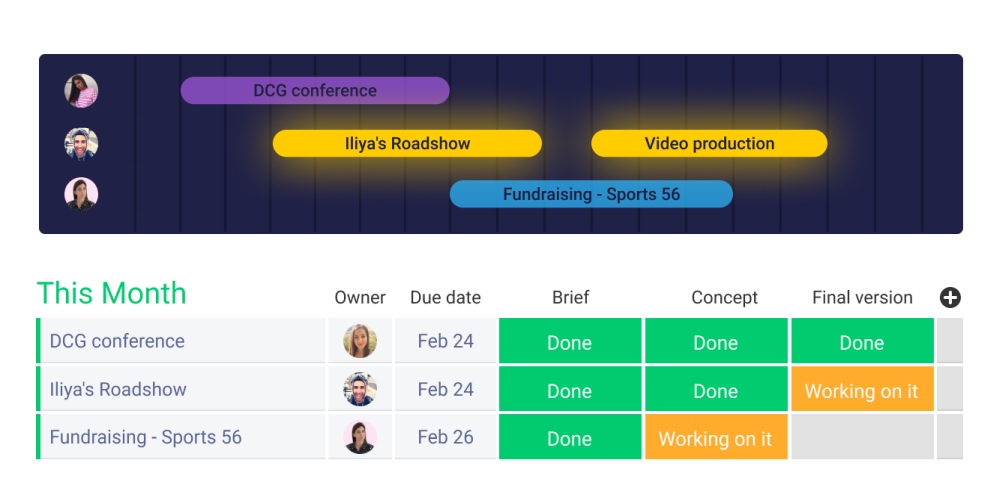Set the empty Final version cell for Fundraising
This screenshot has height=500, width=1000.
pyautogui.click(x=861, y=438)
